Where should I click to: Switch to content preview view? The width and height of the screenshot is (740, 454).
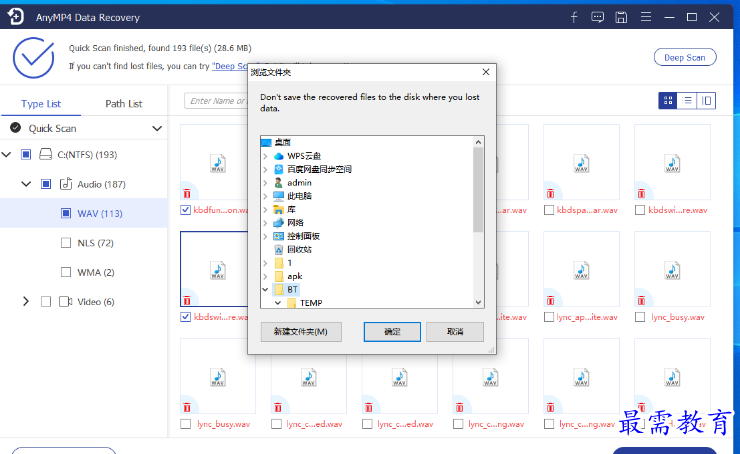(x=706, y=101)
